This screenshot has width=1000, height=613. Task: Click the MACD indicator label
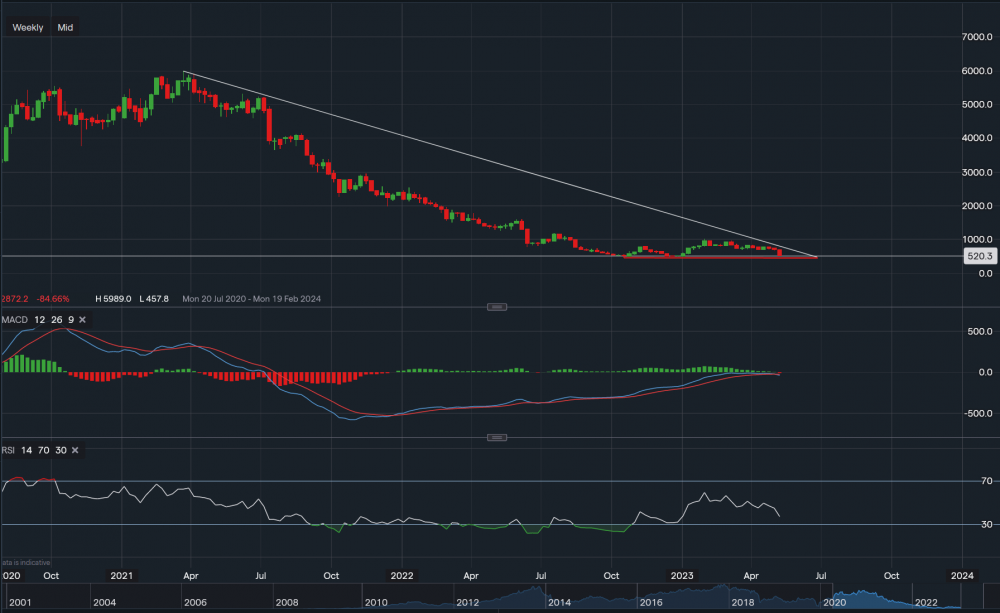[15, 320]
